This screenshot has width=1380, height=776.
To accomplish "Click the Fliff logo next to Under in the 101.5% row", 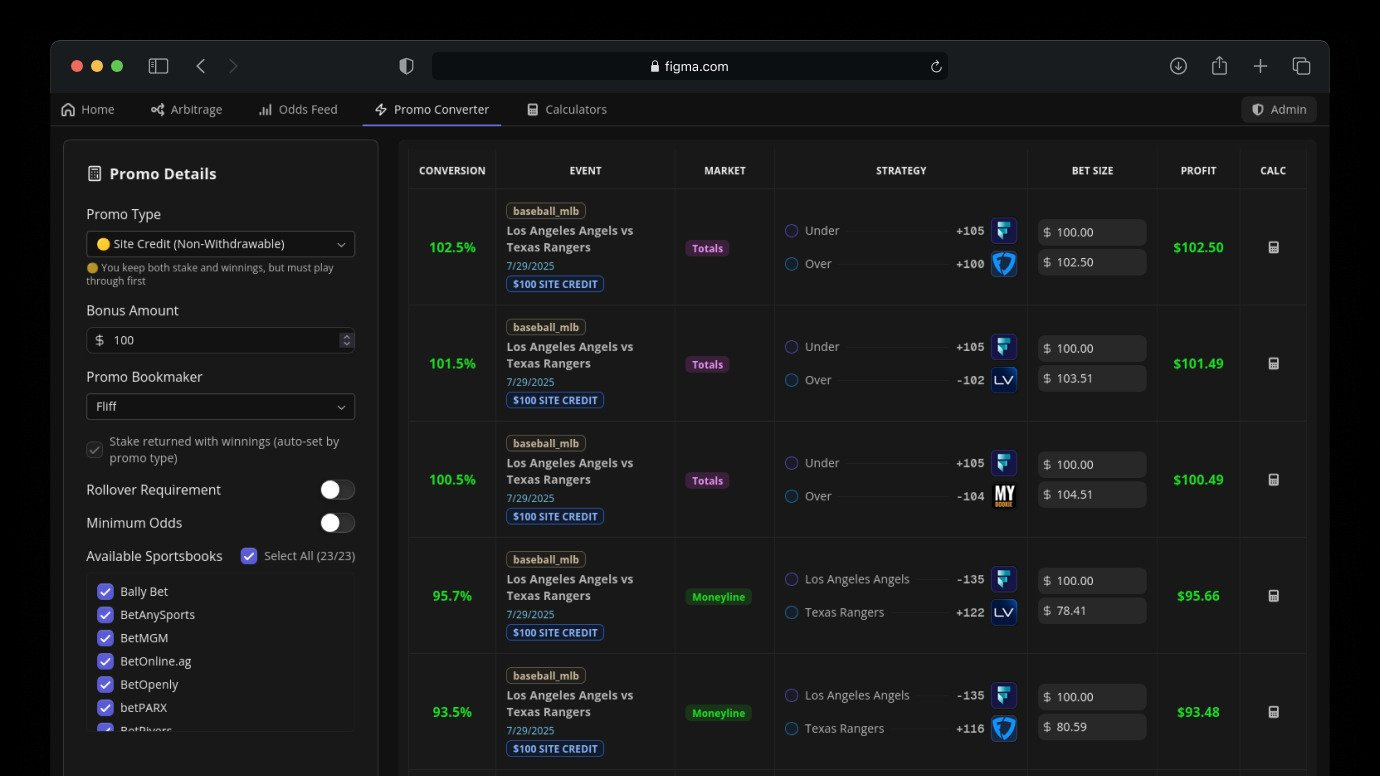I will 1004,347.
